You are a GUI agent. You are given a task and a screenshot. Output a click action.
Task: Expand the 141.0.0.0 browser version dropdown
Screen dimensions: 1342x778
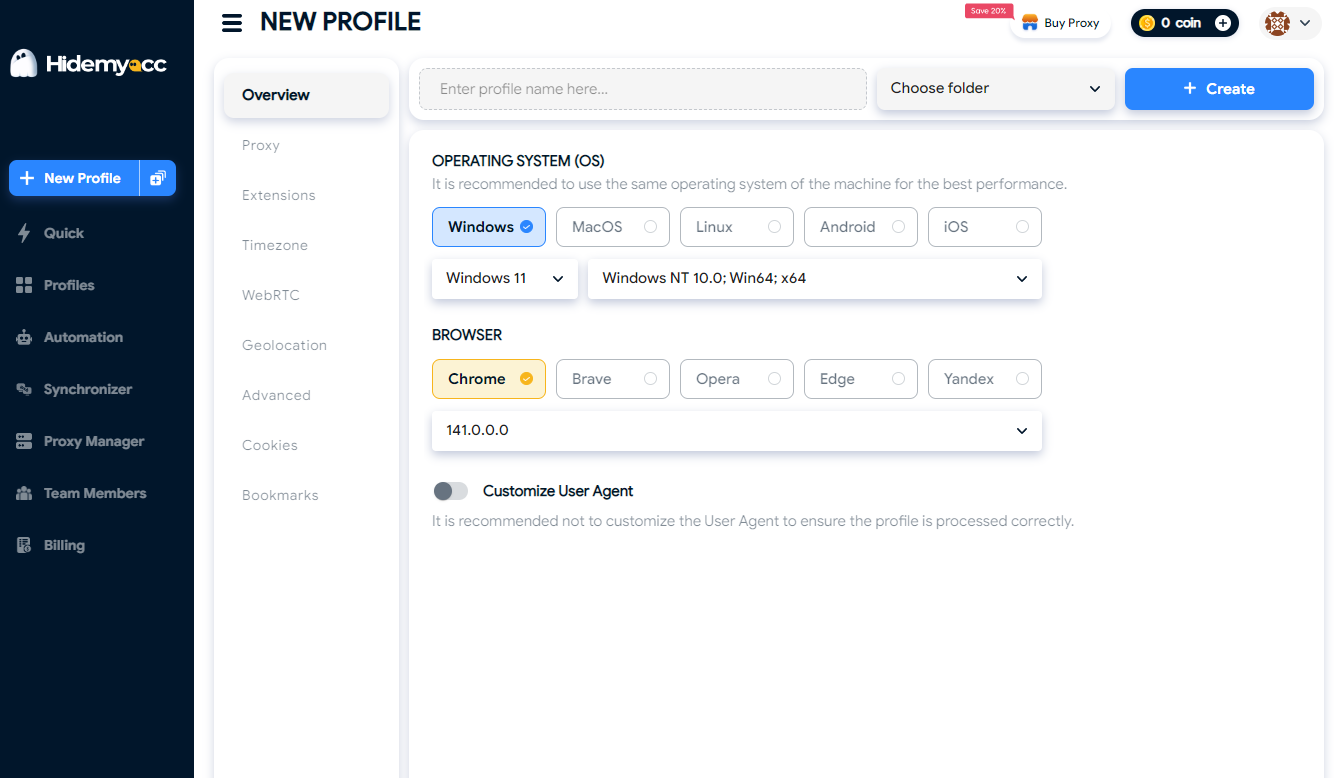(x=736, y=430)
